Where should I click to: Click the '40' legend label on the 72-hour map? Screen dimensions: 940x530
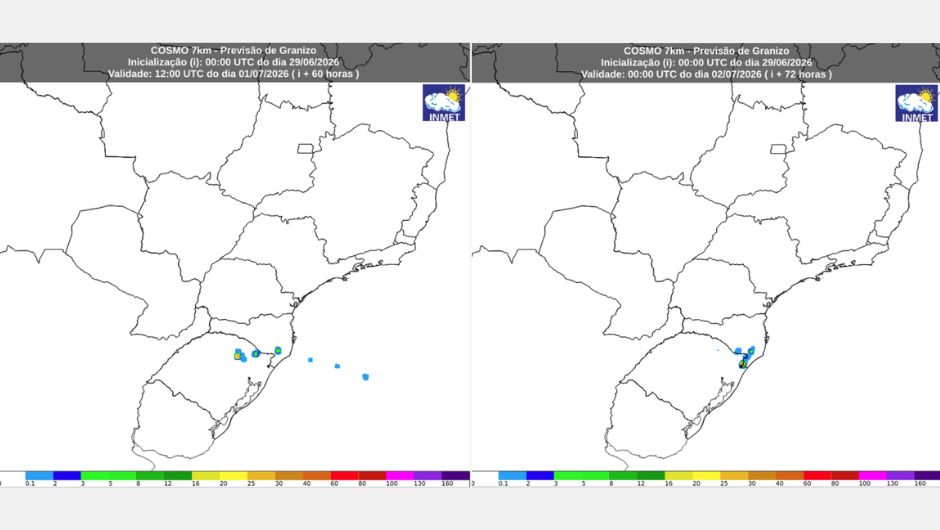click(779, 484)
